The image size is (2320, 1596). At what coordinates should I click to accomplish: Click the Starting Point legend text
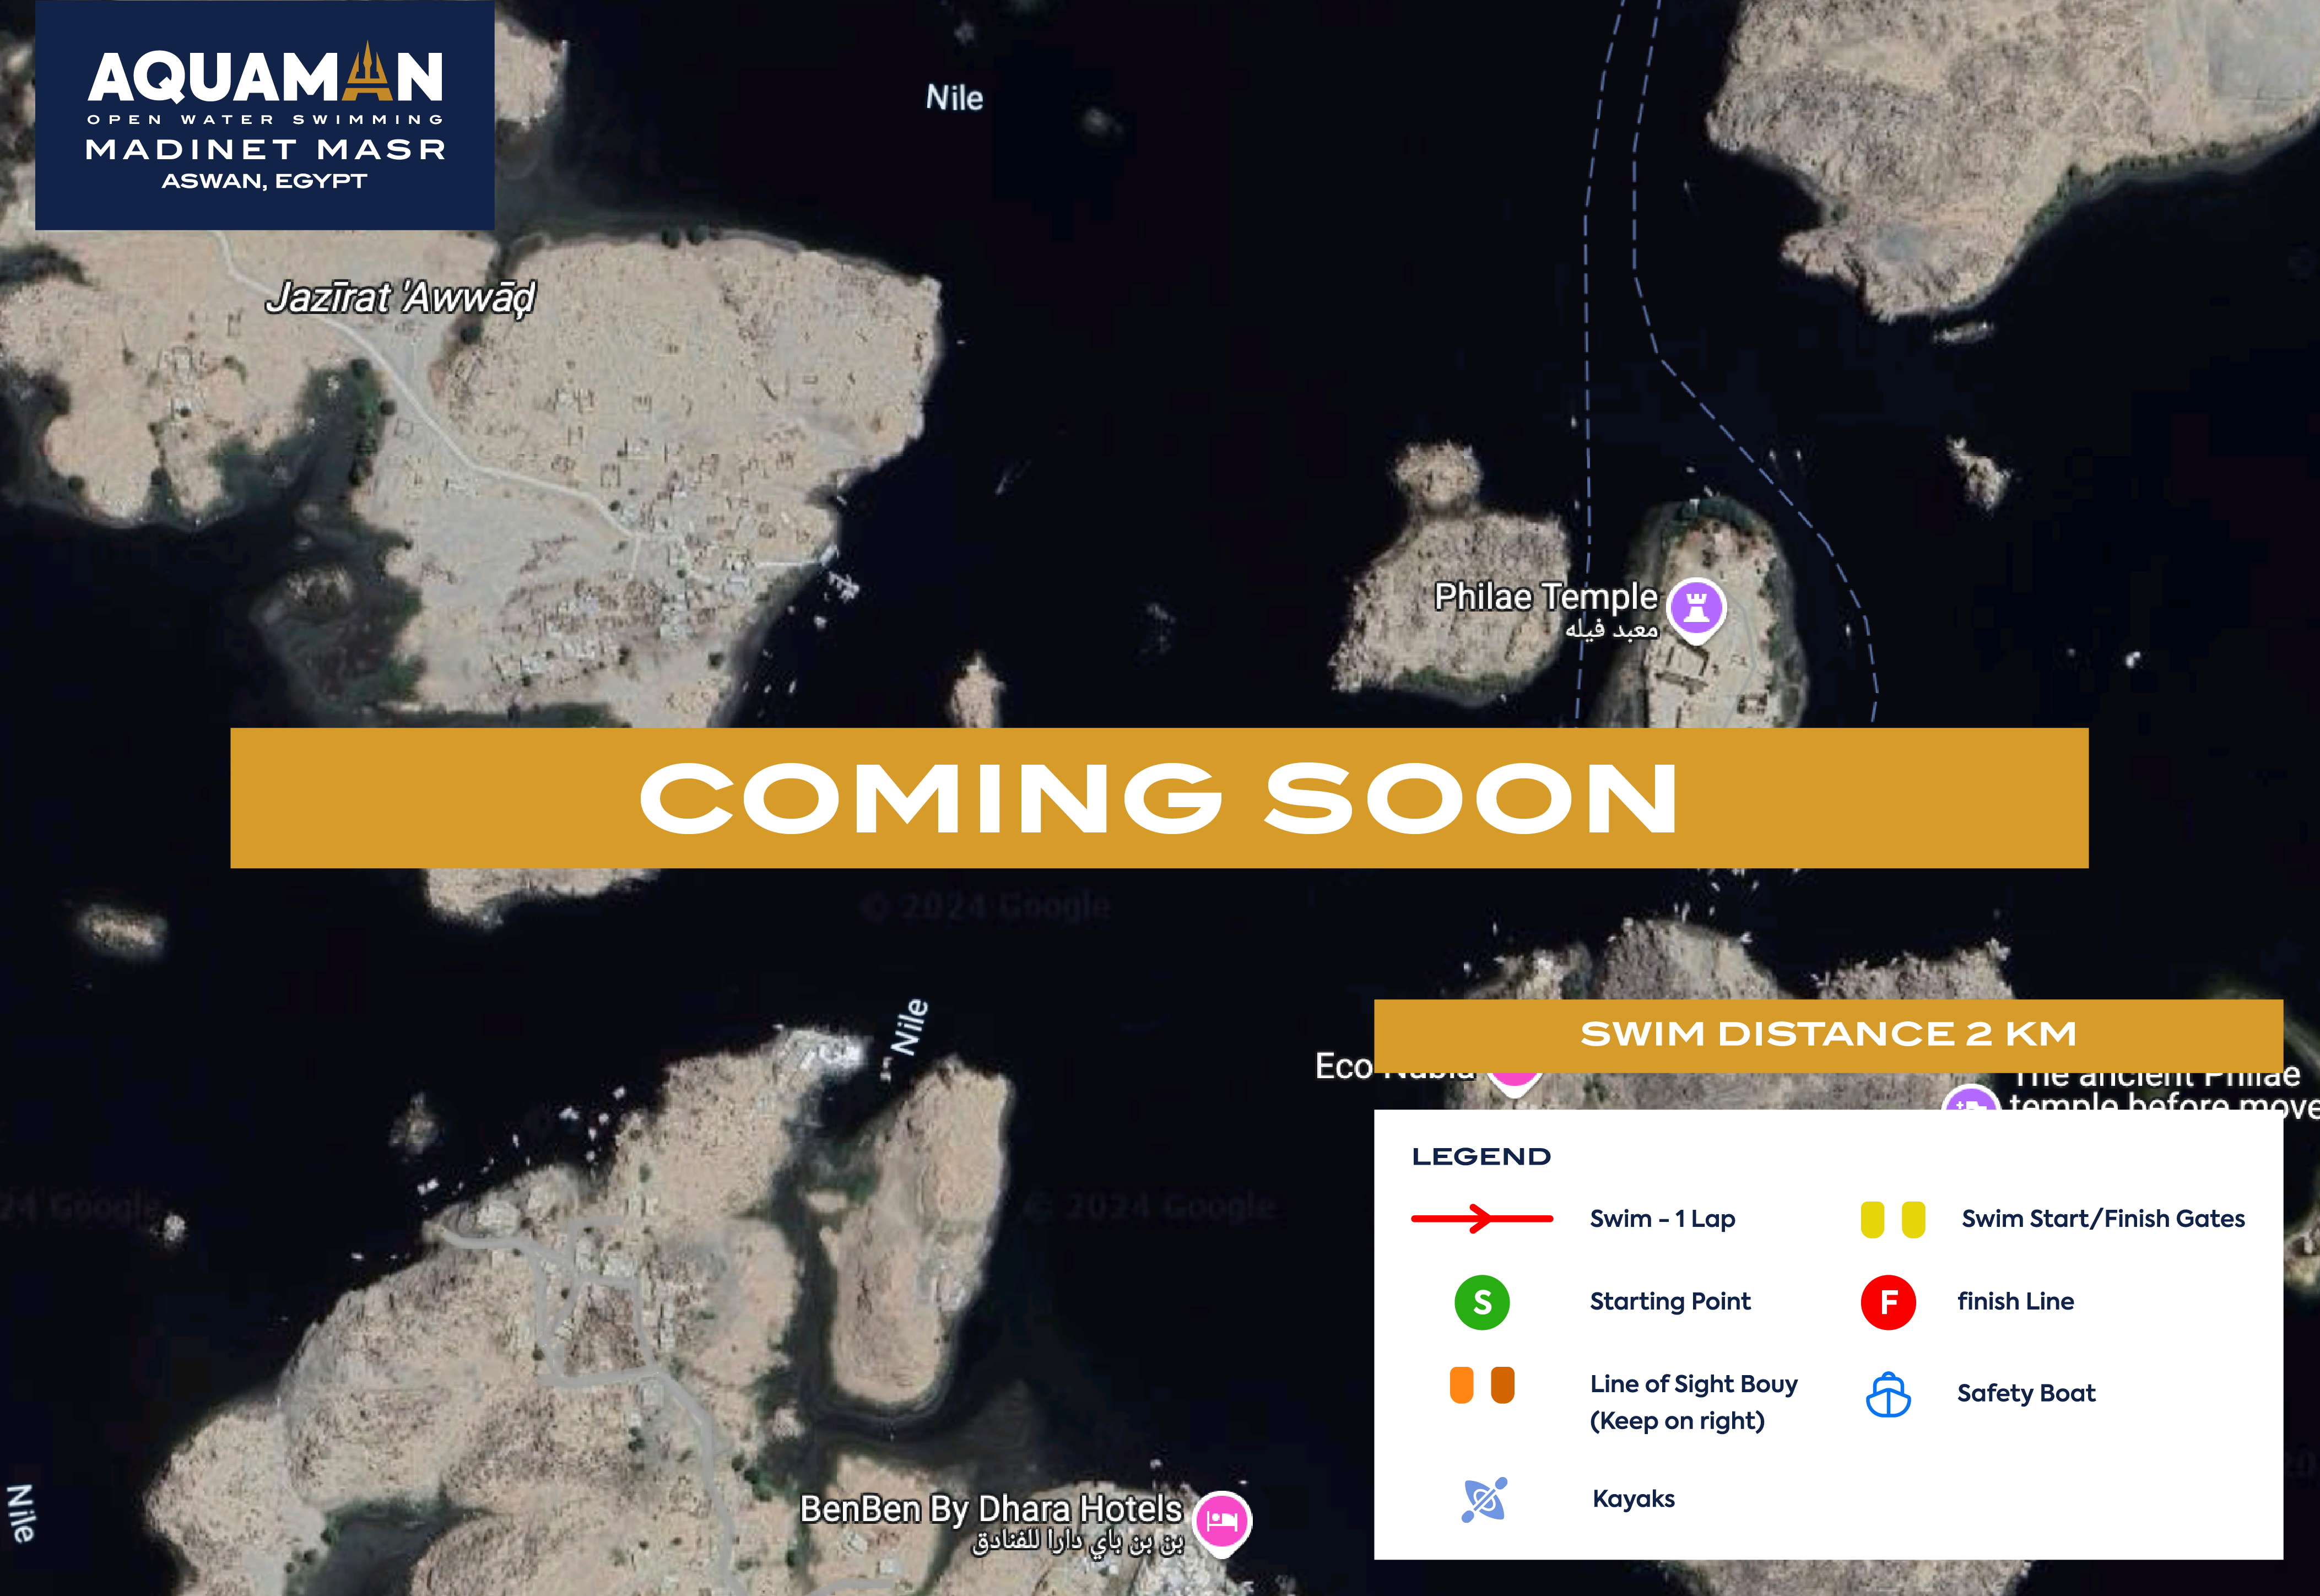point(1669,1301)
